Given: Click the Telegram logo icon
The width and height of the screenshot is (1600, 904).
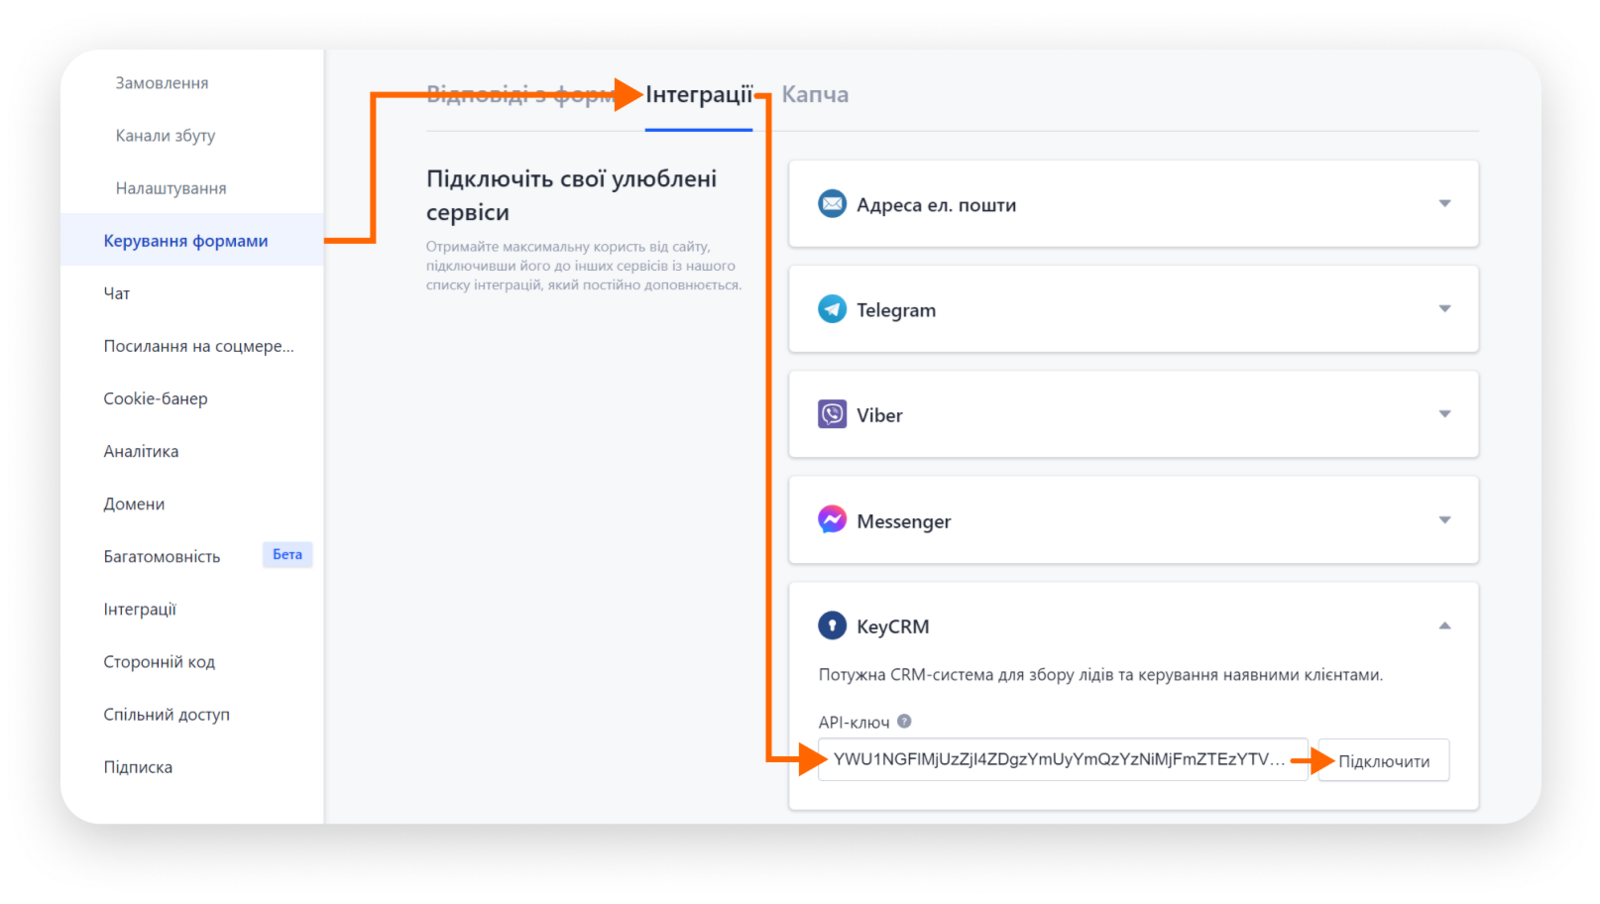Looking at the screenshot, I should 832,309.
